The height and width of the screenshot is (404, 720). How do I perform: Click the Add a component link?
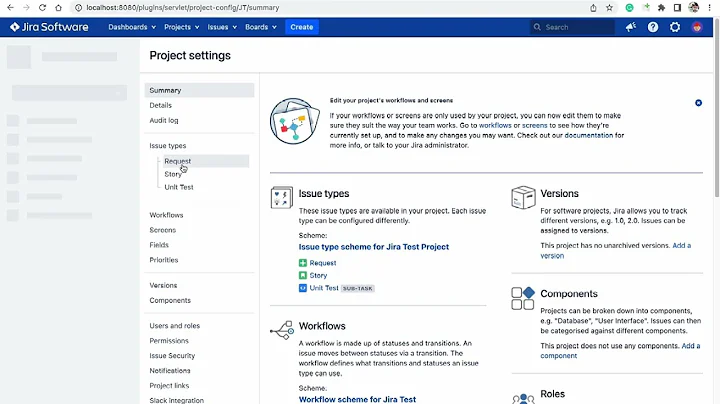click(x=620, y=351)
